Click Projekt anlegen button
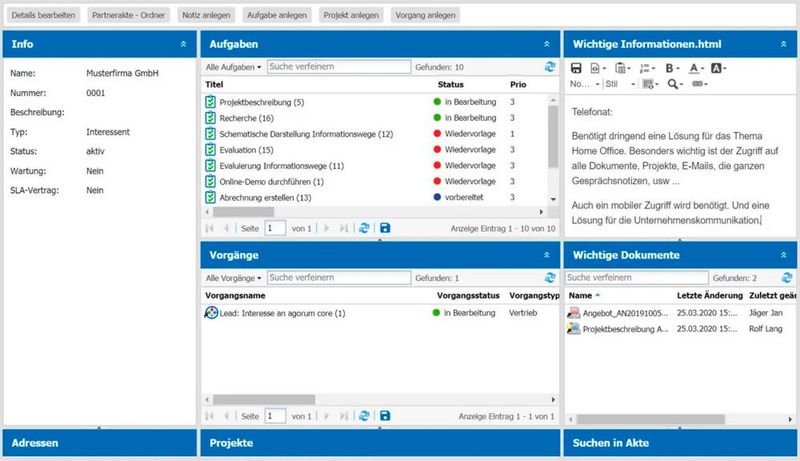The image size is (800, 461). click(x=351, y=15)
